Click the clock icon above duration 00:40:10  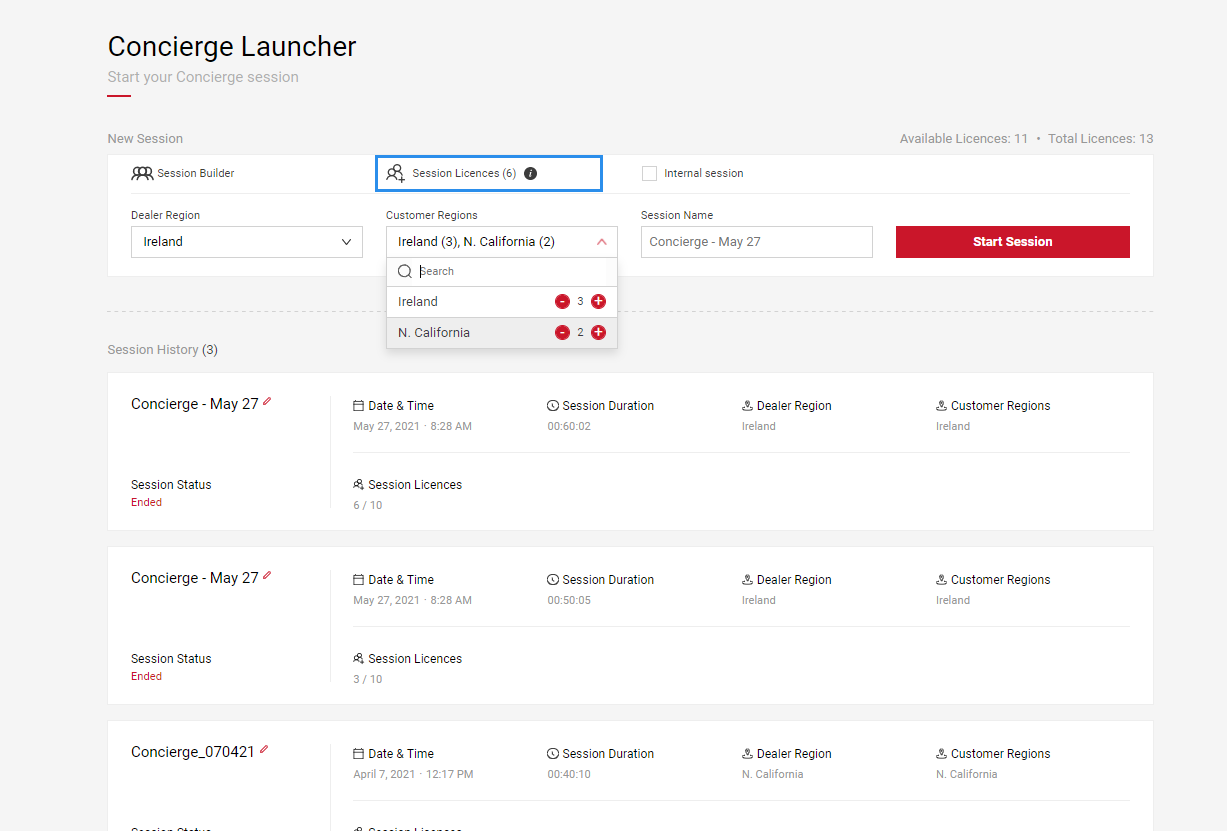pos(553,754)
